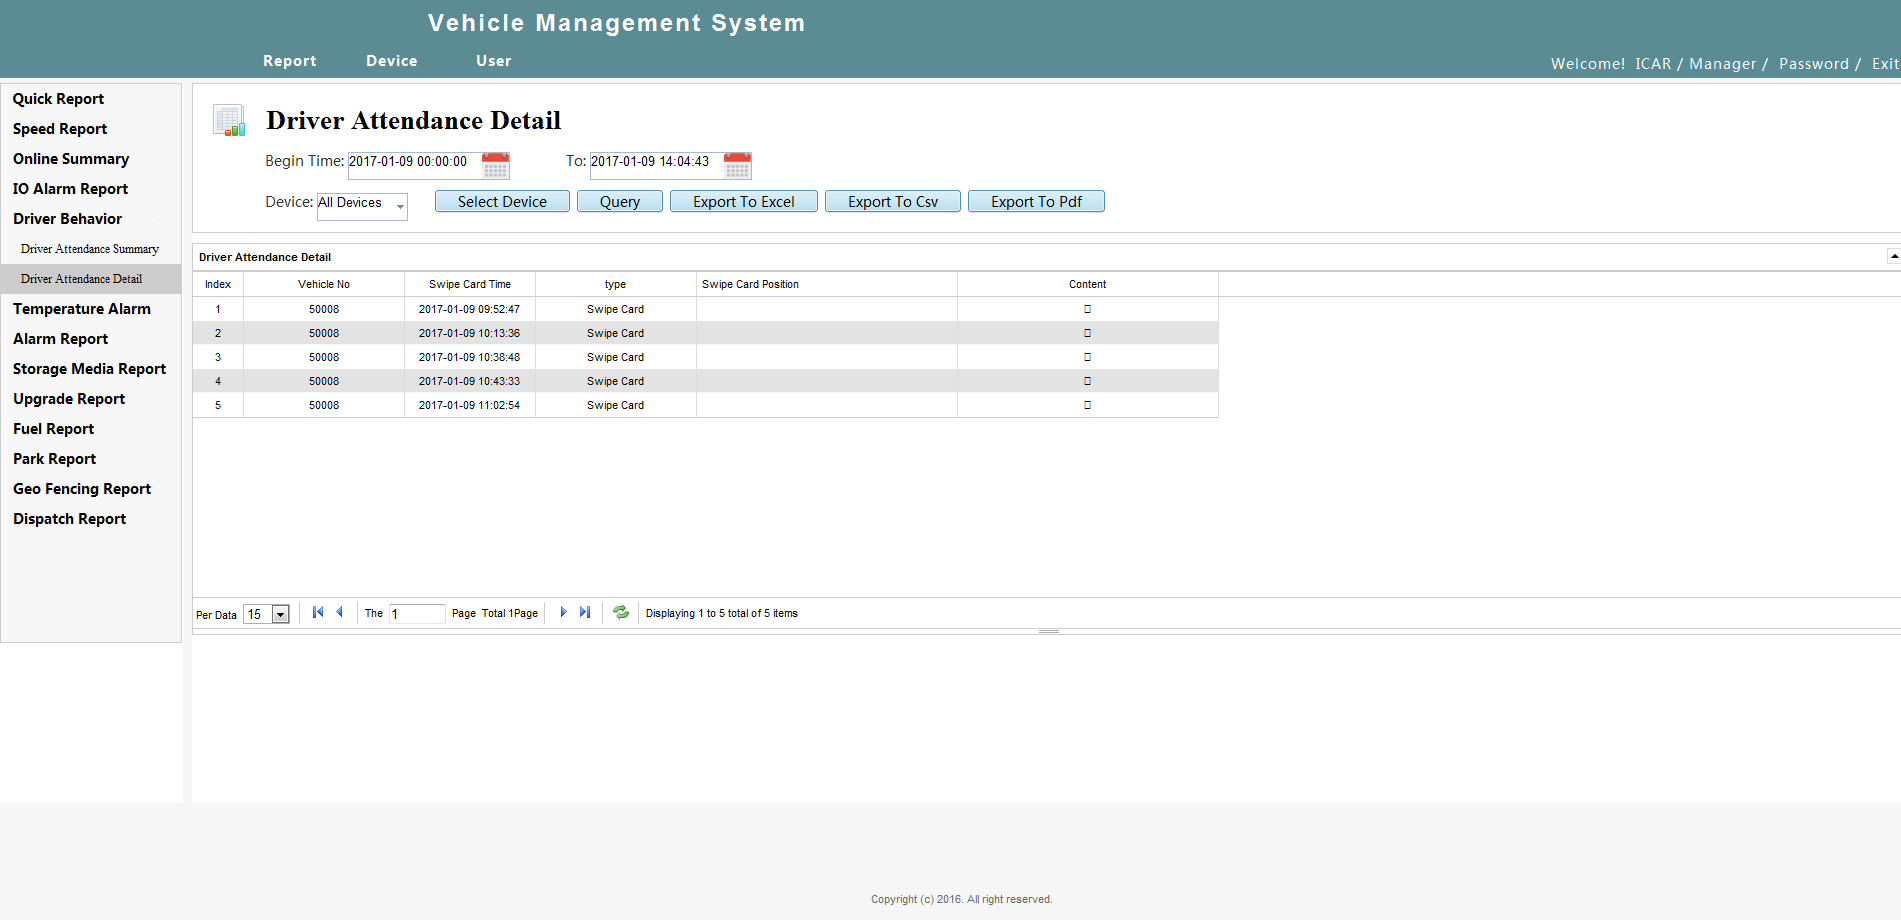Select Quick Report in the sidebar

coord(58,99)
